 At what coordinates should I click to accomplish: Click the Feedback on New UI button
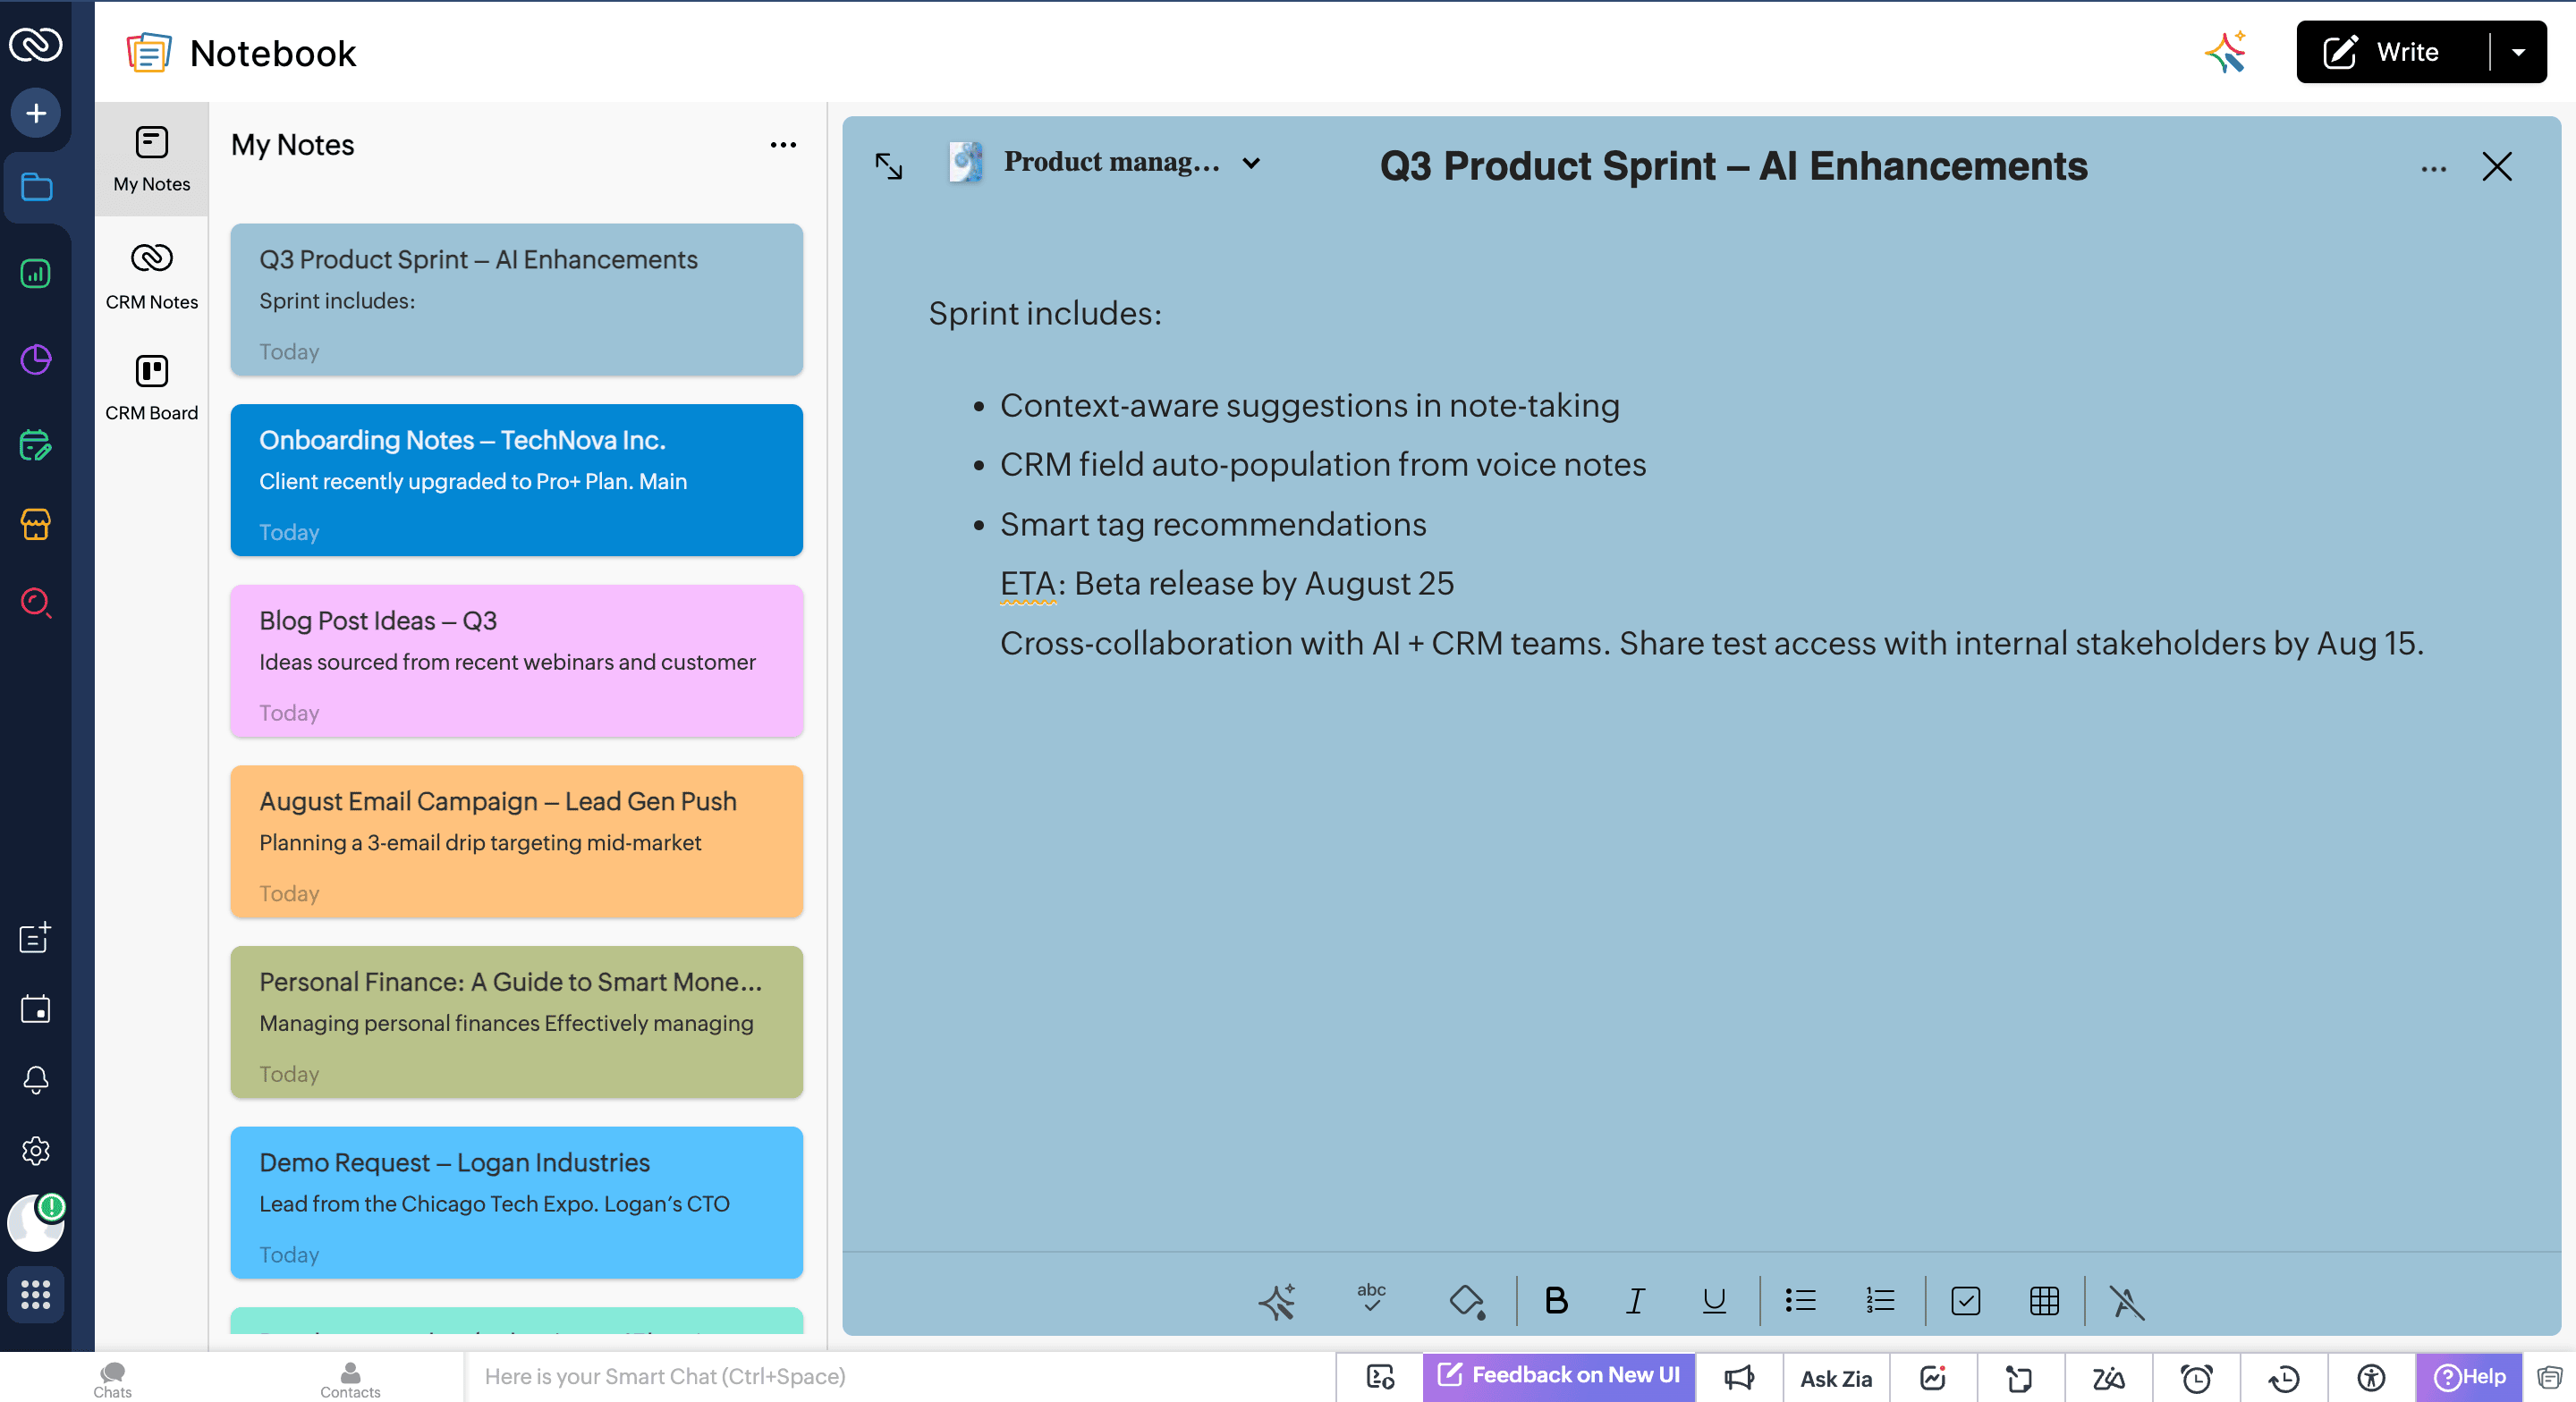tap(1558, 1375)
